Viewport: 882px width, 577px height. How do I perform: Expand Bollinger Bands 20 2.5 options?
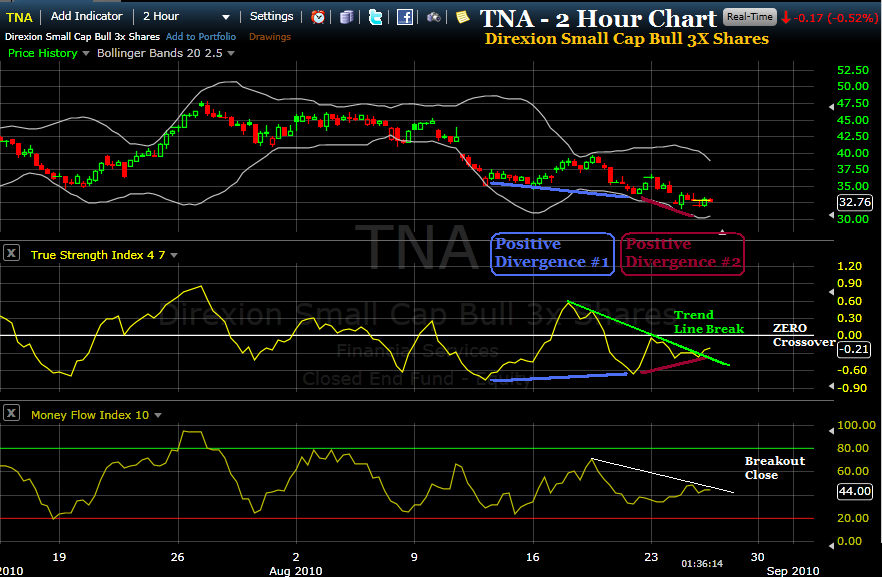(231, 53)
